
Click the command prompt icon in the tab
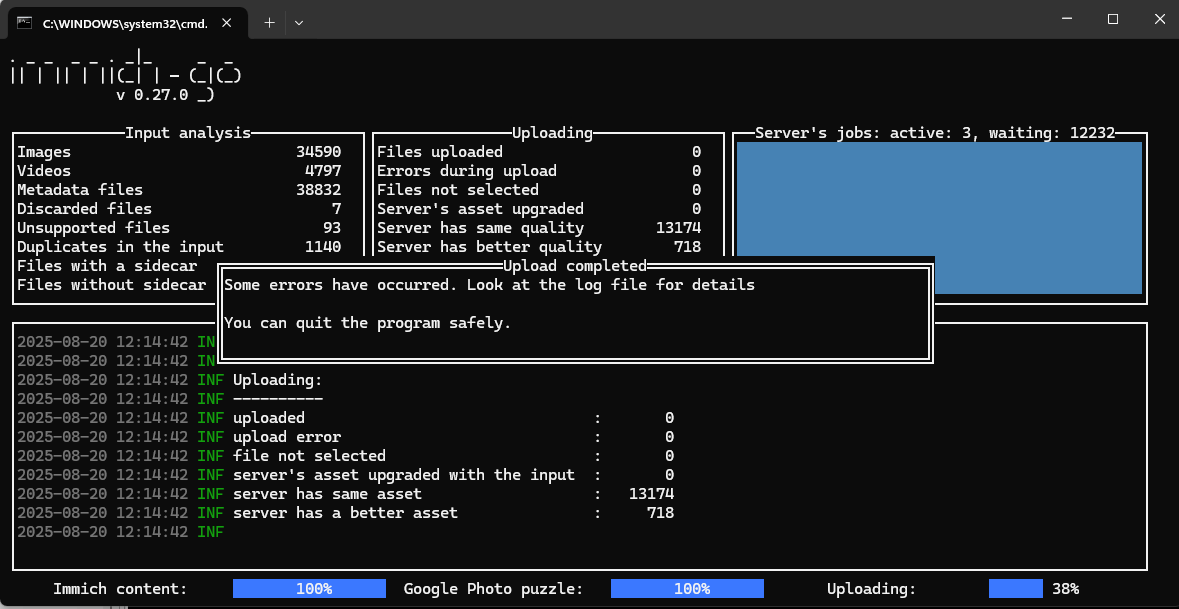point(25,23)
